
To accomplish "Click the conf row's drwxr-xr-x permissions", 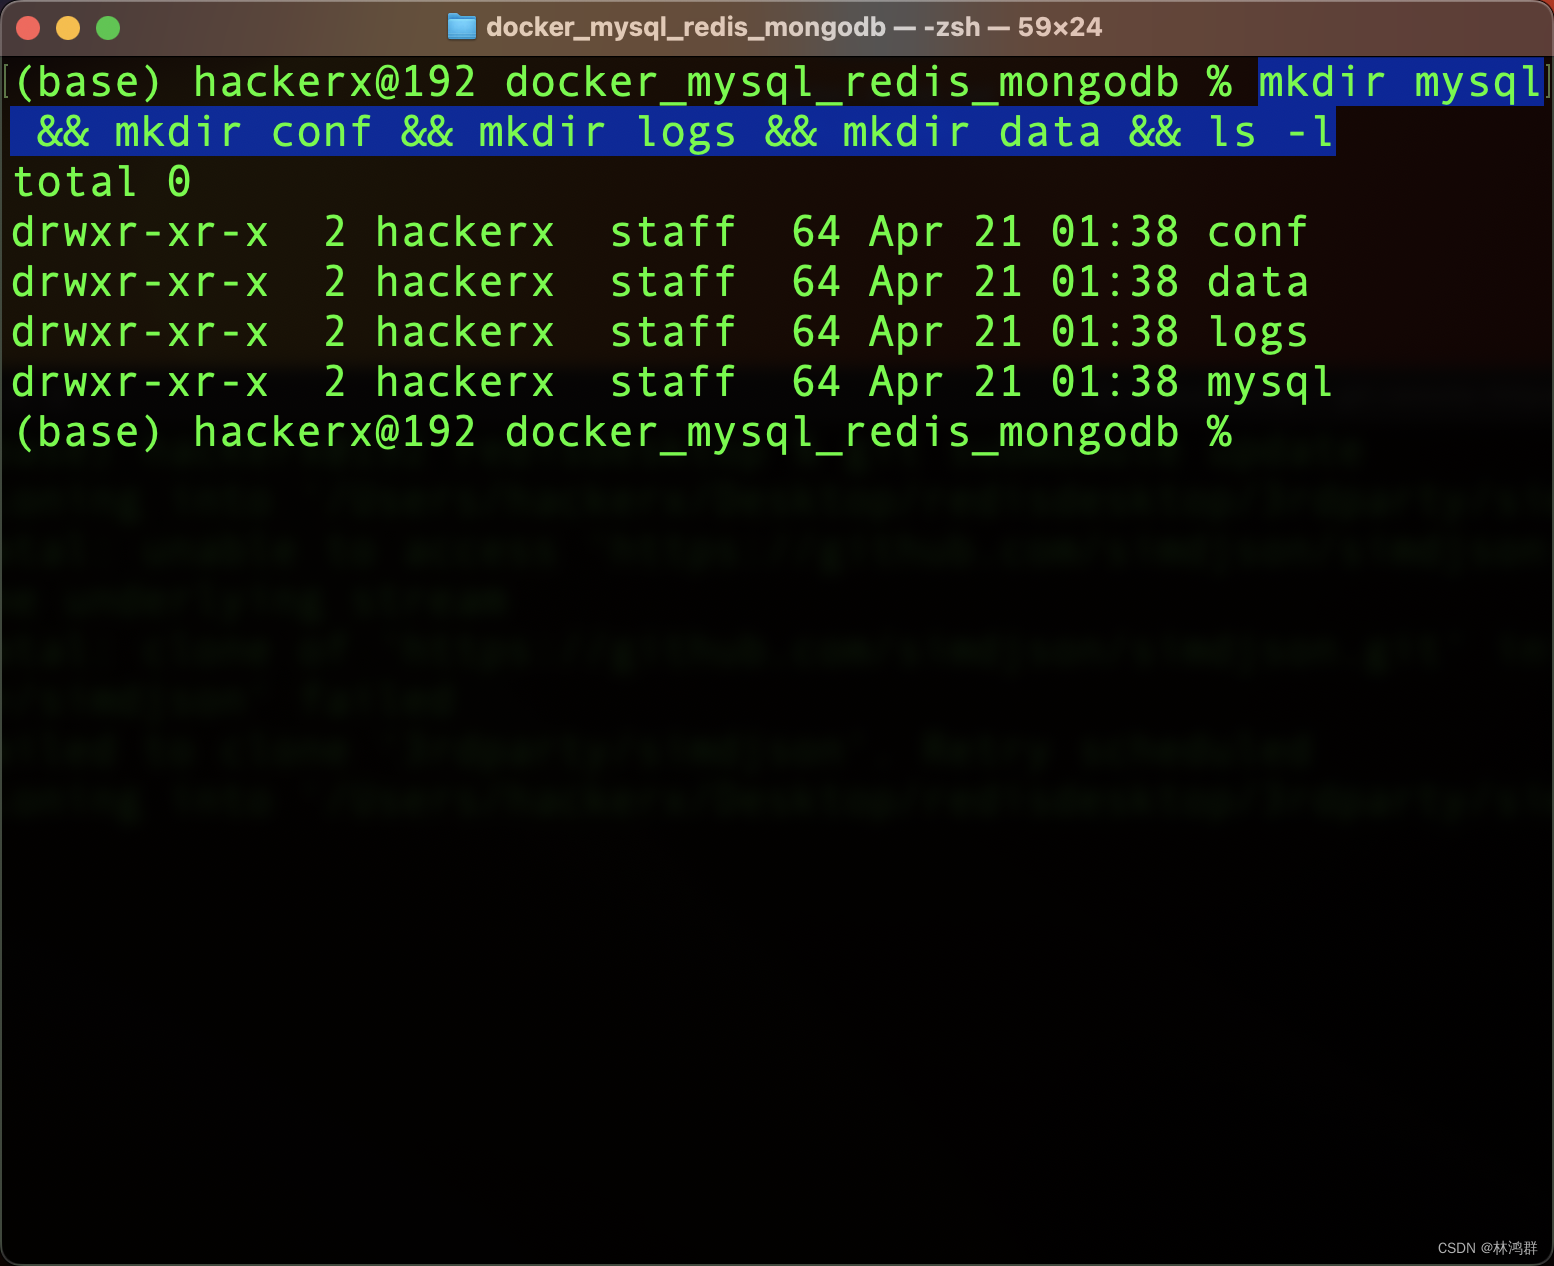I will tap(140, 232).
